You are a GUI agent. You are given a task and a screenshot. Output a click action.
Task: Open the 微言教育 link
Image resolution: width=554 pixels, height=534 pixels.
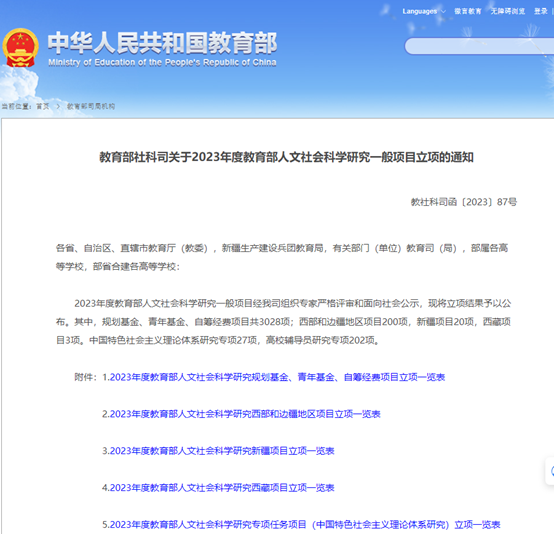pos(468,11)
